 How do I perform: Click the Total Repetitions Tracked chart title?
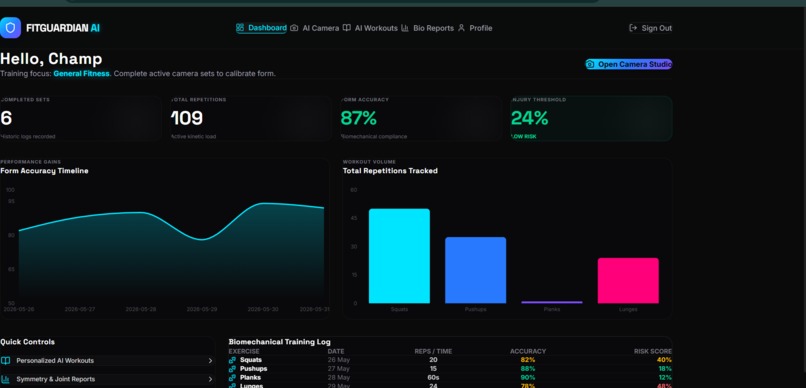tap(390, 171)
